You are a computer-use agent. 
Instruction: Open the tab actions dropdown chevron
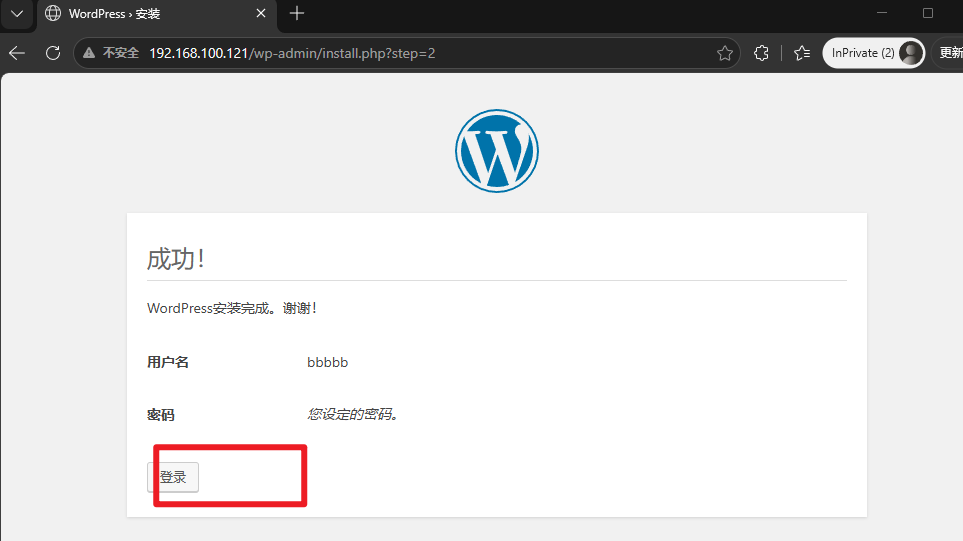click(17, 14)
